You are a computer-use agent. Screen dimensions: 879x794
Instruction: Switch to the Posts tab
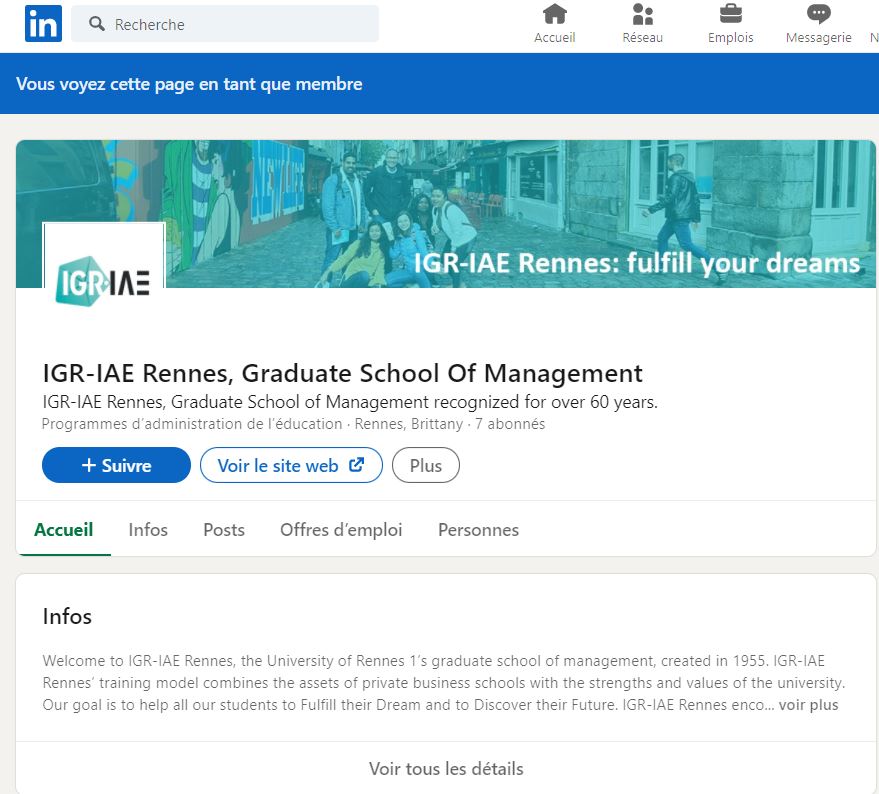pos(224,529)
